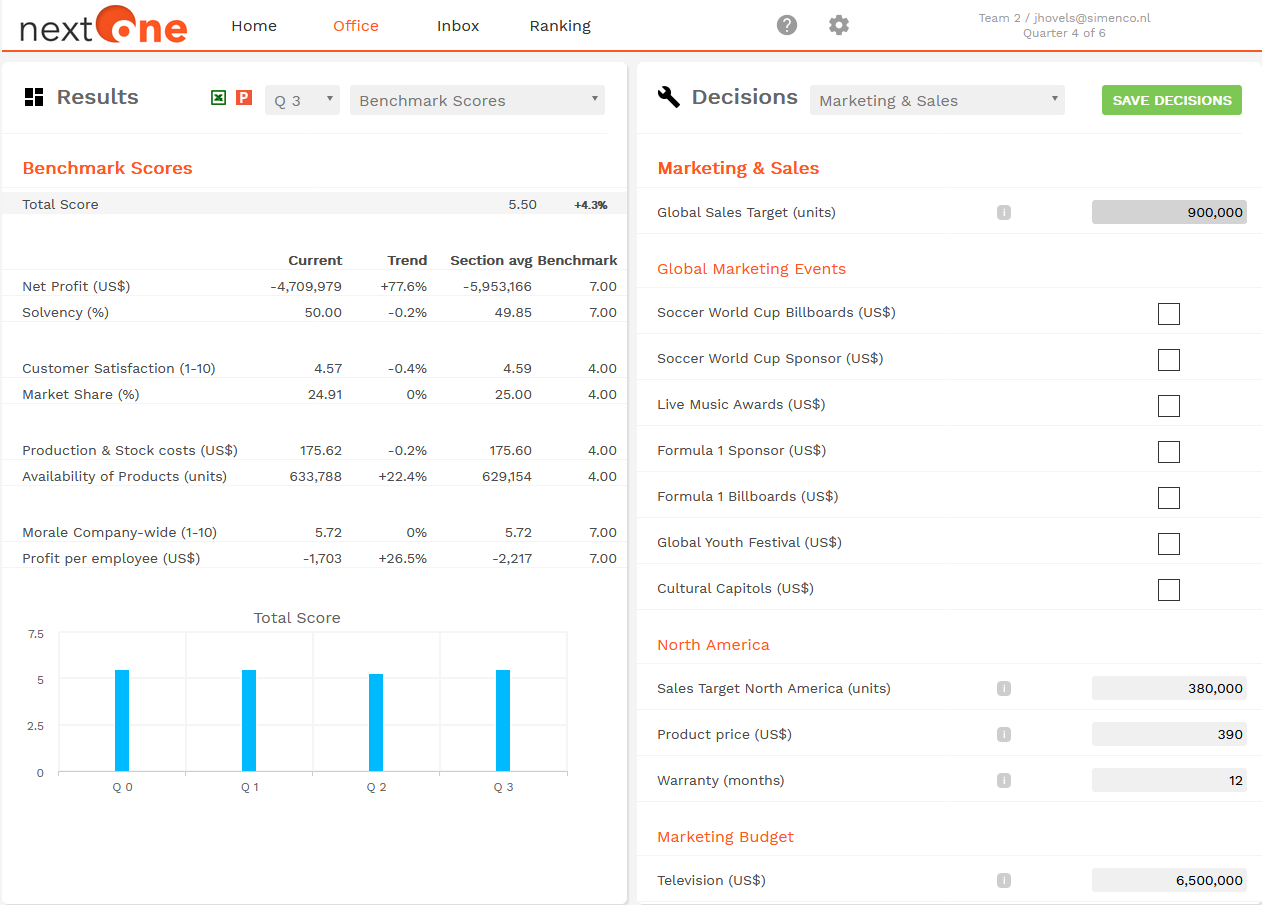Viewport: 1262px width, 905px height.
Task: Click the help question mark icon
Action: (x=787, y=25)
